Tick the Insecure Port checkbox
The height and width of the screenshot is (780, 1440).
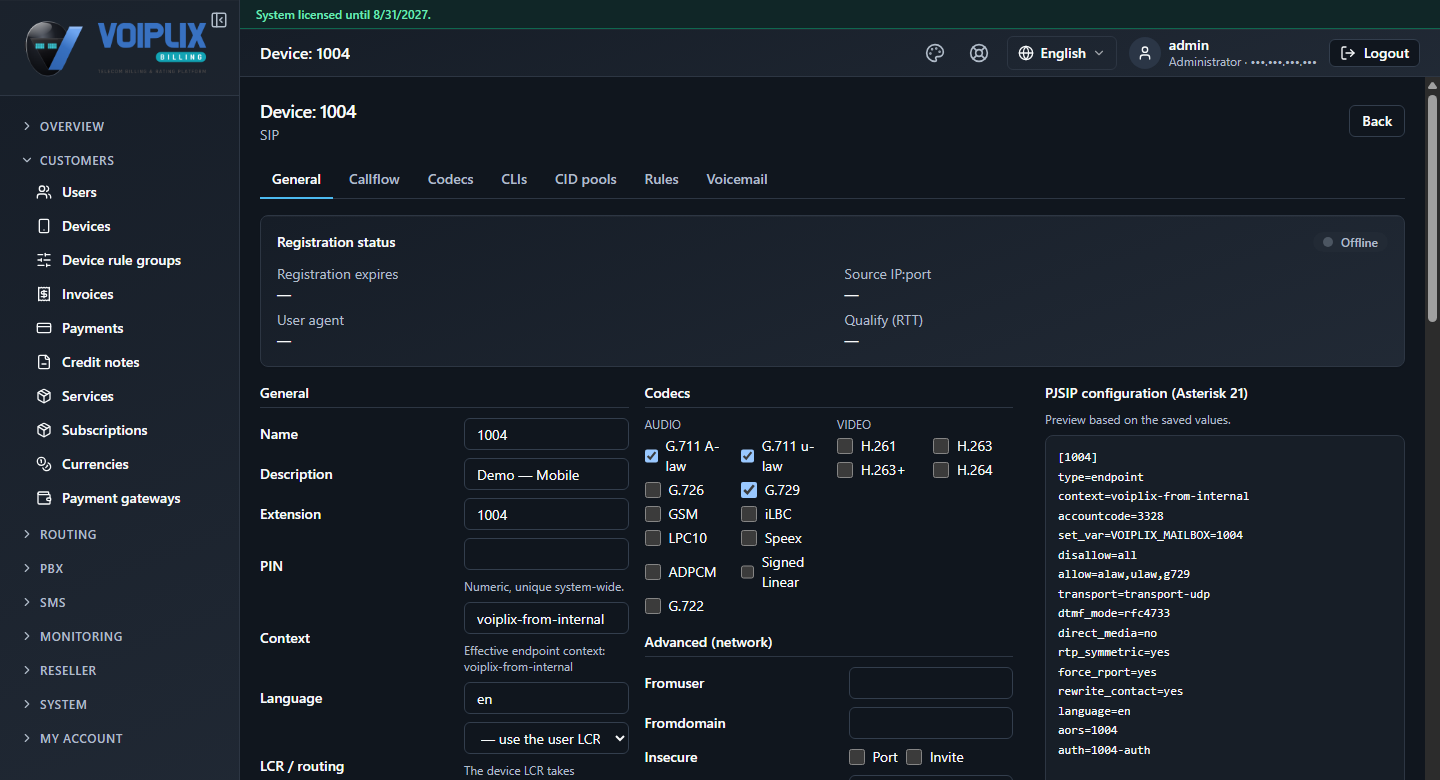[x=857, y=757]
